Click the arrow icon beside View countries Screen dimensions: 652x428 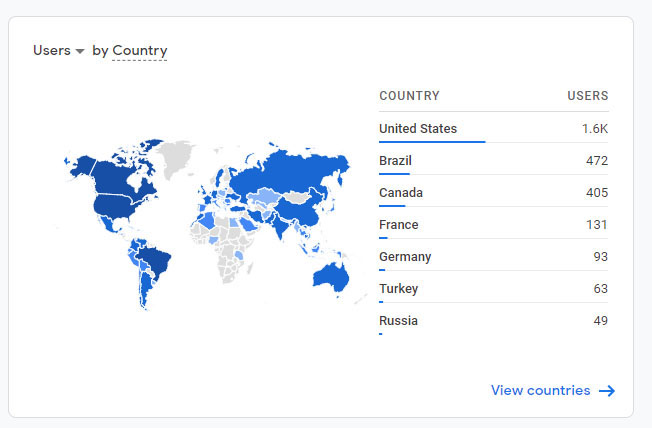pos(606,391)
